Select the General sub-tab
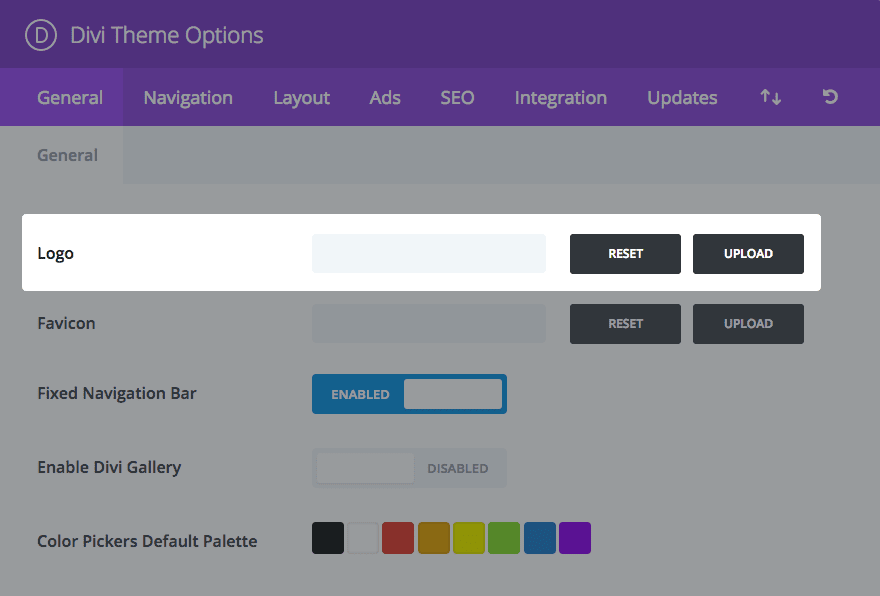Image resolution: width=880 pixels, height=596 pixels. tap(67, 155)
